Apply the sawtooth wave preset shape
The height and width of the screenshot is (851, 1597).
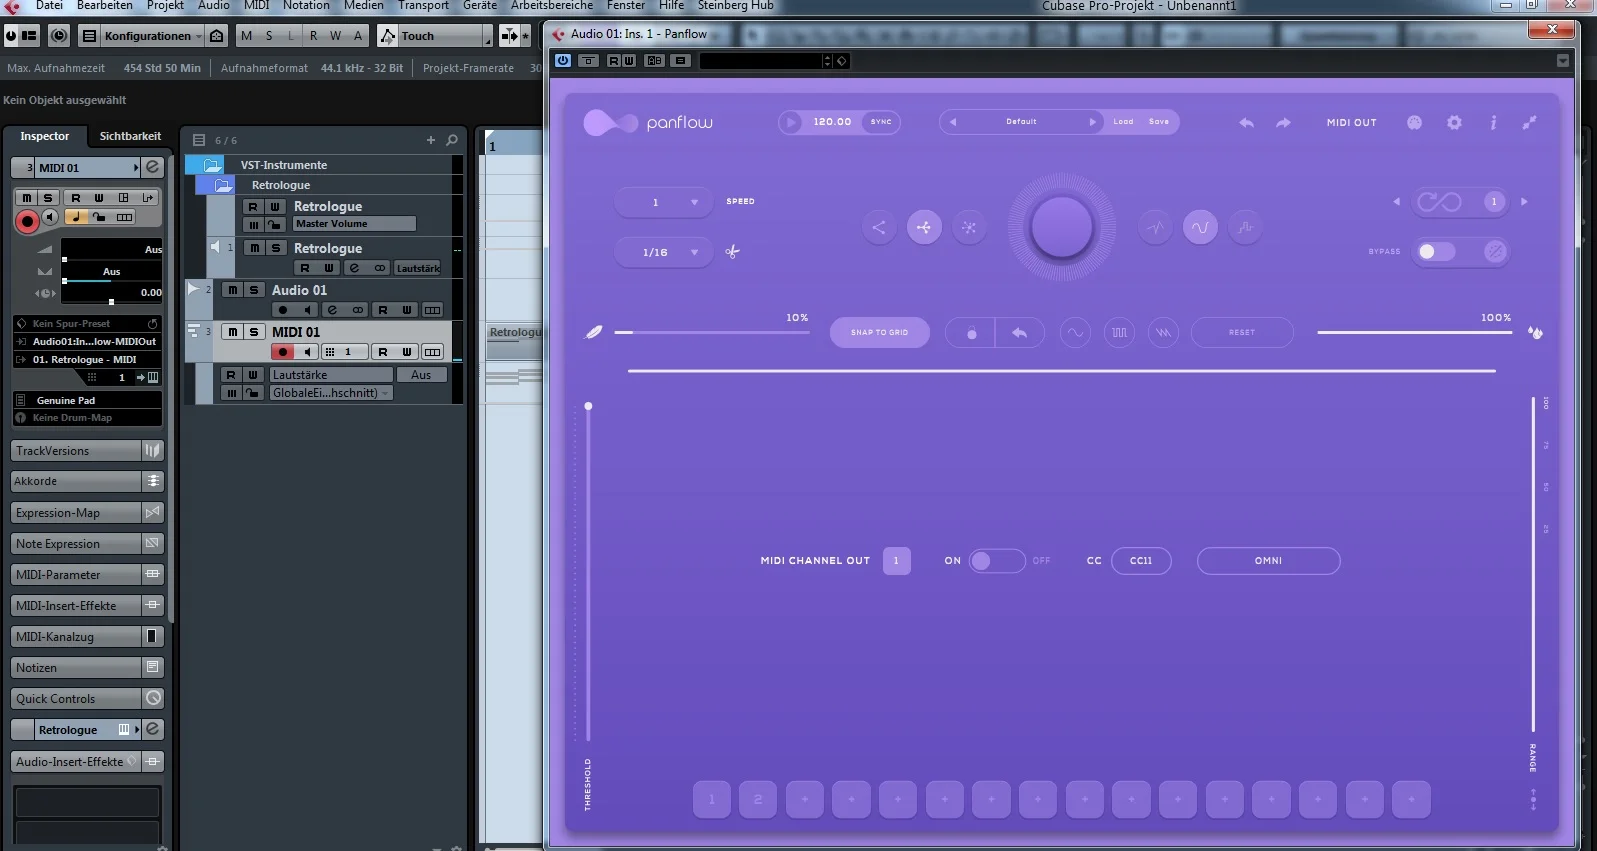[1163, 332]
